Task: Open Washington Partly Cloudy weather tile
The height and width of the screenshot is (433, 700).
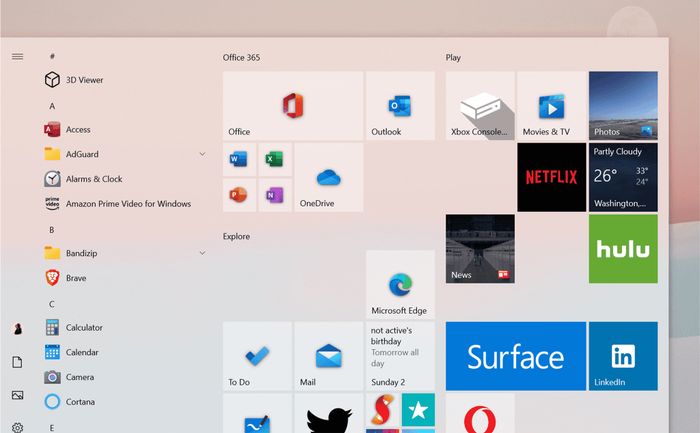Action: point(623,177)
